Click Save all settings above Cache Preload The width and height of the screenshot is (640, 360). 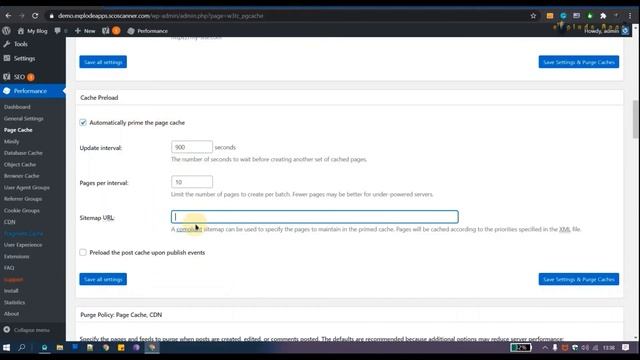coord(103,62)
